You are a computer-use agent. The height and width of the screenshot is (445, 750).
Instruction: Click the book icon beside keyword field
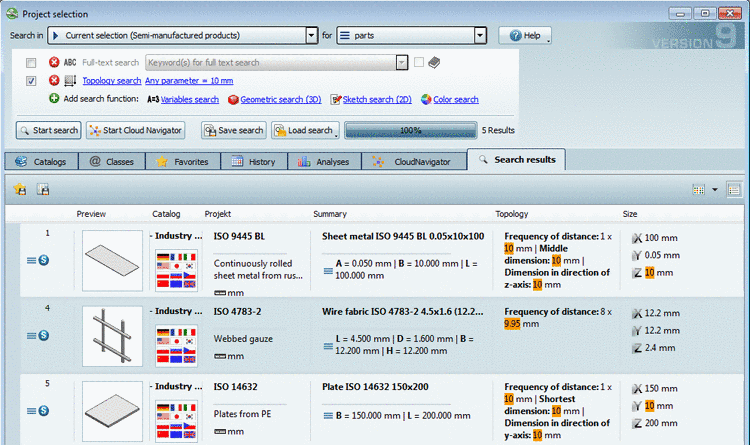tap(434, 62)
